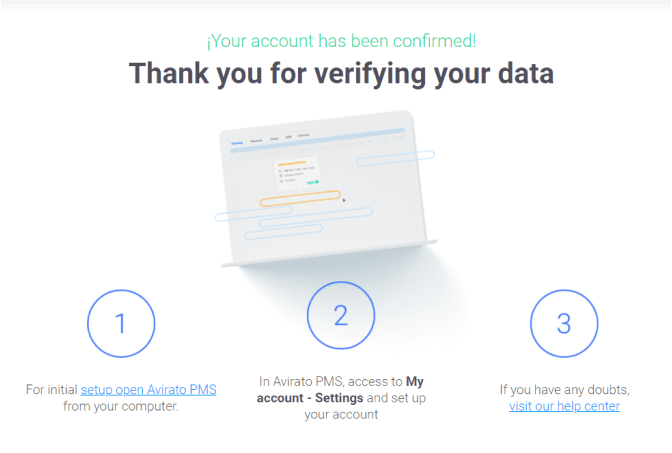Click the blue highlighted first tab in laptop mockup
The height and width of the screenshot is (453, 672).
tap(237, 143)
